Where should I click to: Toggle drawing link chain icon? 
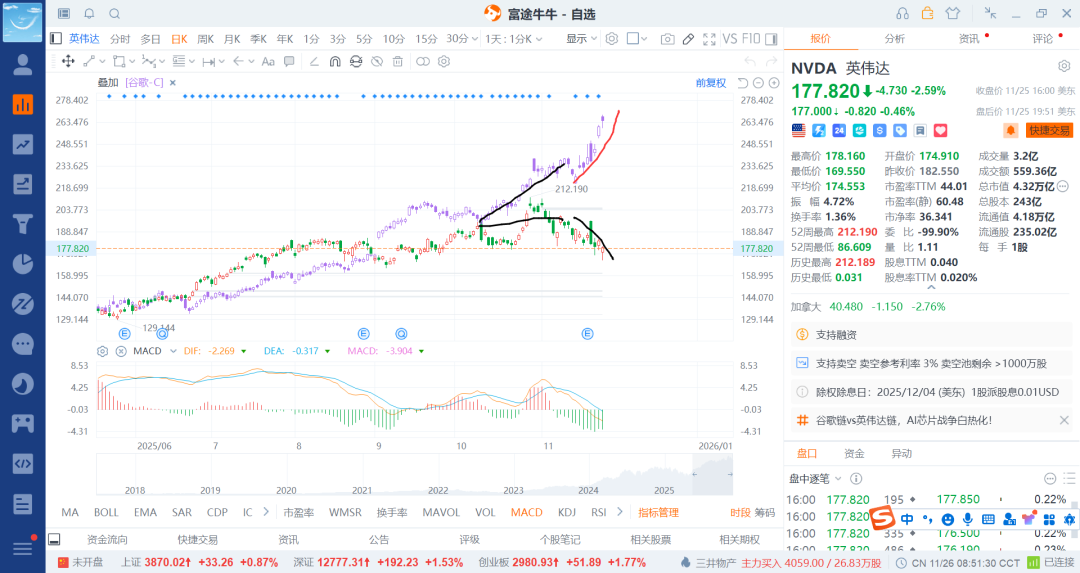tap(423, 61)
